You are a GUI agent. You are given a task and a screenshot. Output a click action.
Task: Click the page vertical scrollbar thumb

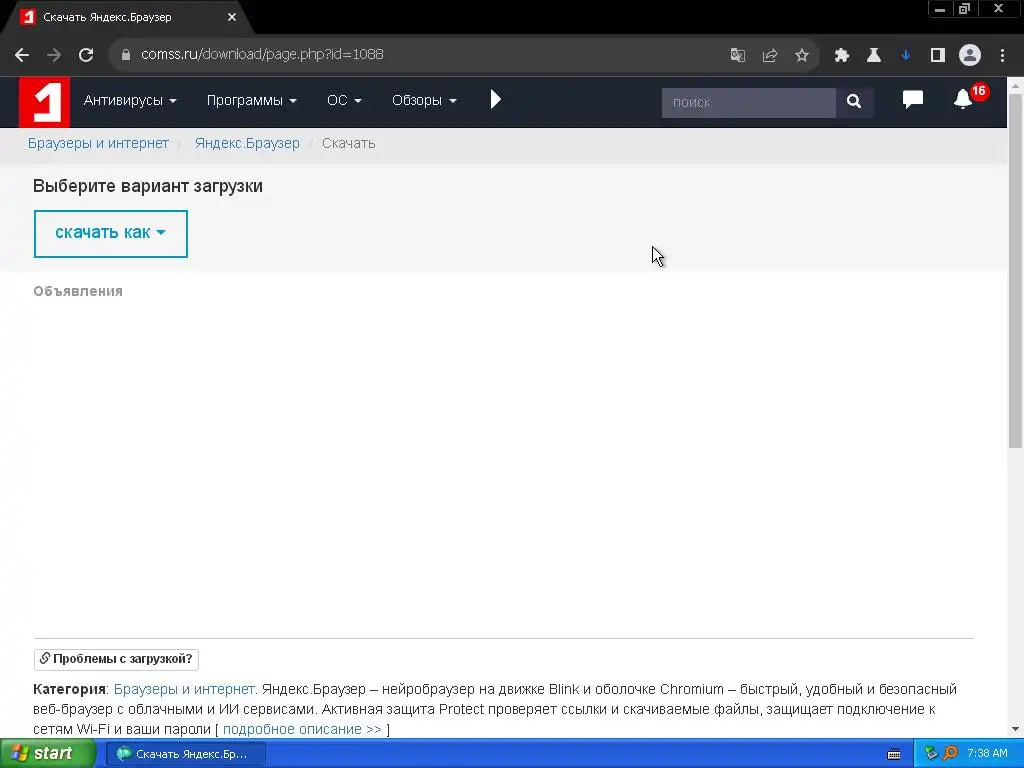1016,270
